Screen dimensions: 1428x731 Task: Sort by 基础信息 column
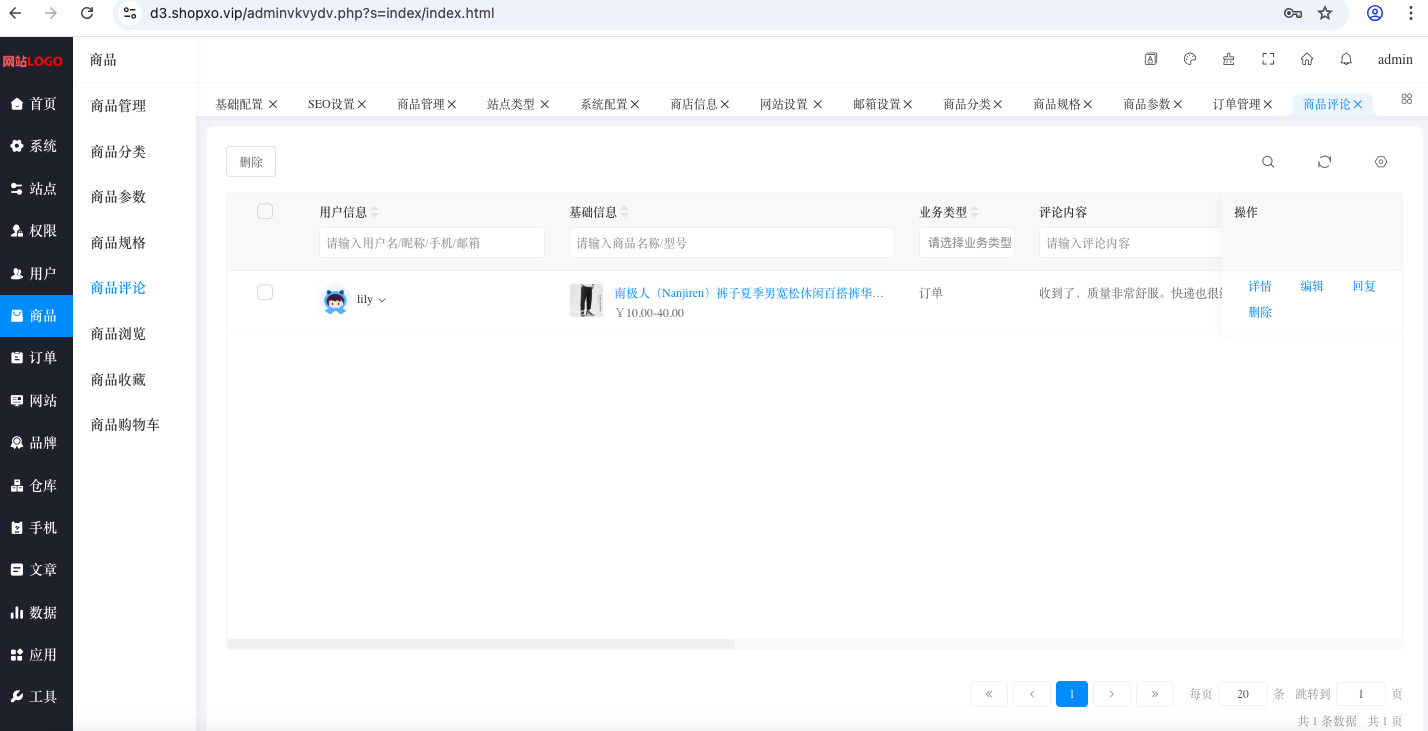tap(625, 212)
